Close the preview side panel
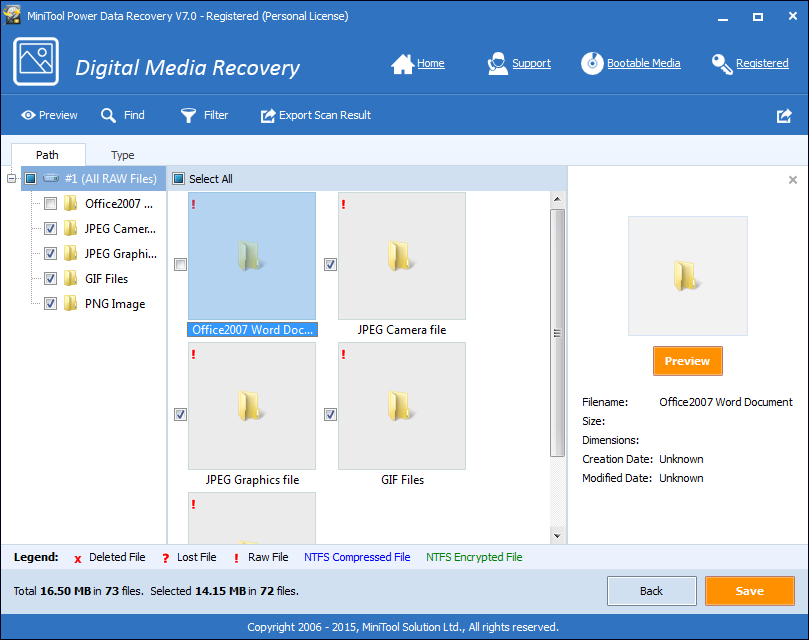The height and width of the screenshot is (640, 809). point(792,180)
